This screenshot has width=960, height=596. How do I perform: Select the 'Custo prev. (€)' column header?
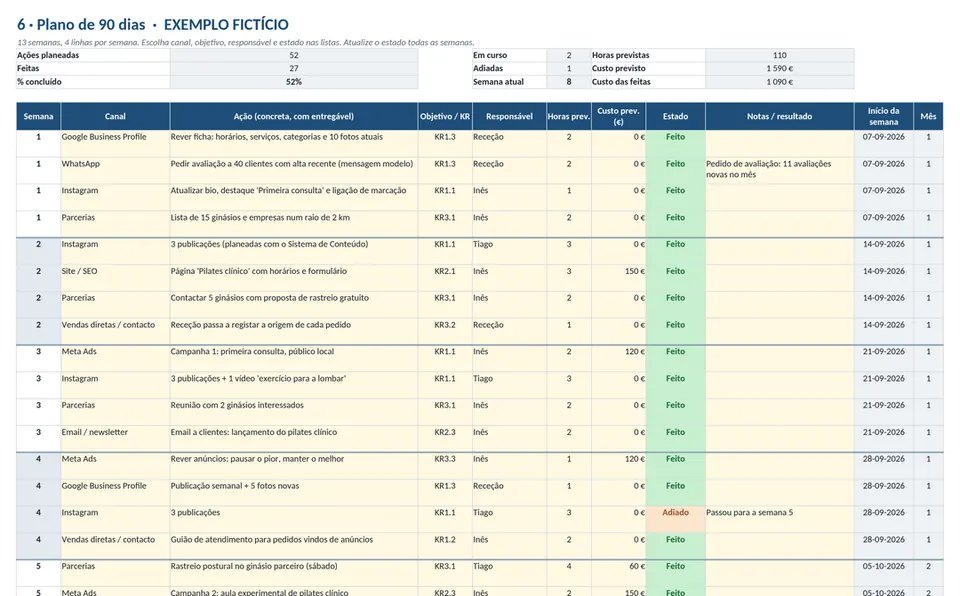pos(618,116)
